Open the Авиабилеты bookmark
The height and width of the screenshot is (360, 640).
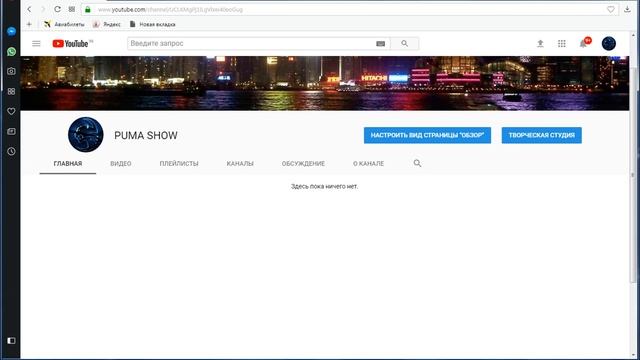[x=64, y=24]
